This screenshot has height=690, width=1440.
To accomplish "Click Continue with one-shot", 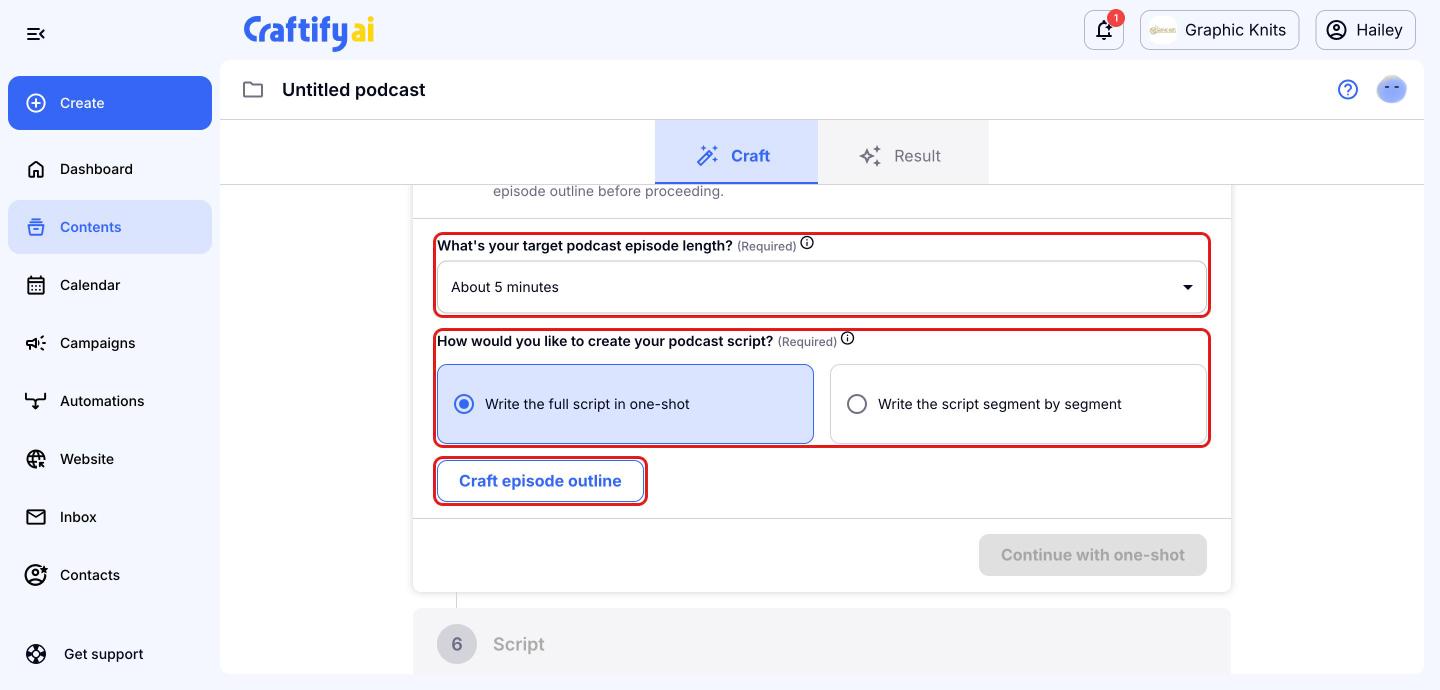I will pos(1093,555).
